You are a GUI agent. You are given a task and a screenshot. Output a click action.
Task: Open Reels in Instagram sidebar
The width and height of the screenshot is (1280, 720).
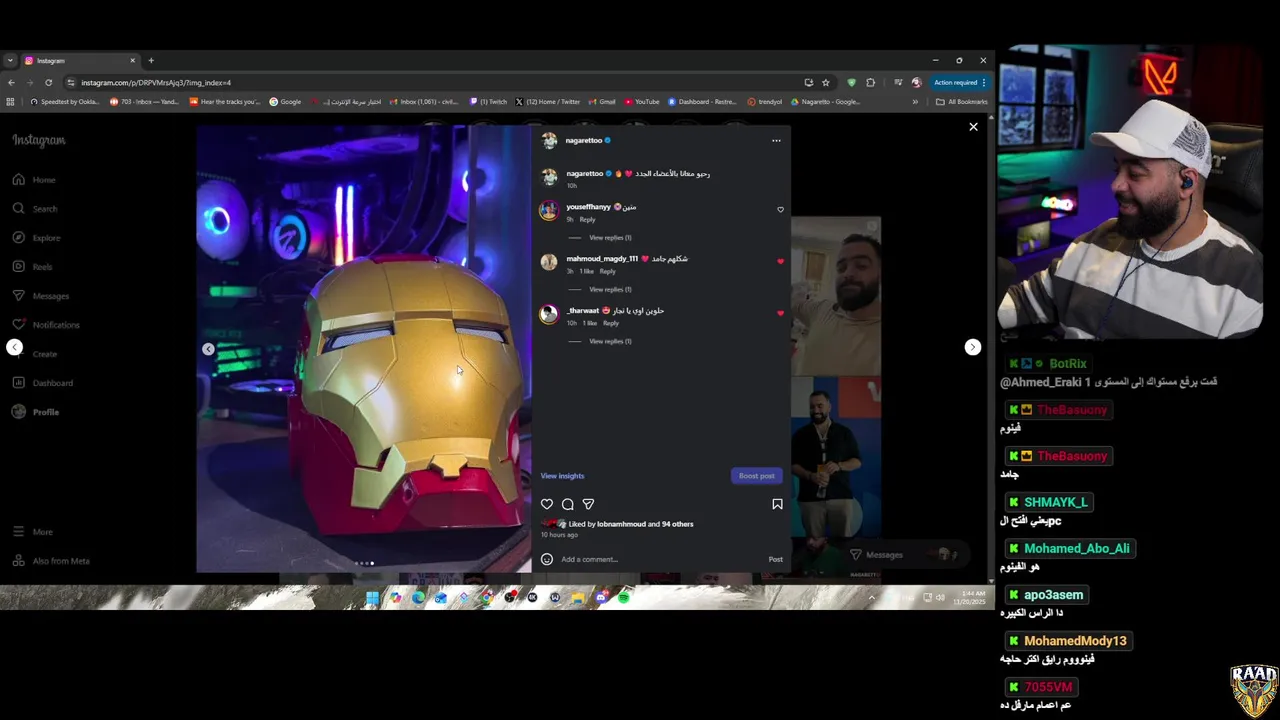33,267
